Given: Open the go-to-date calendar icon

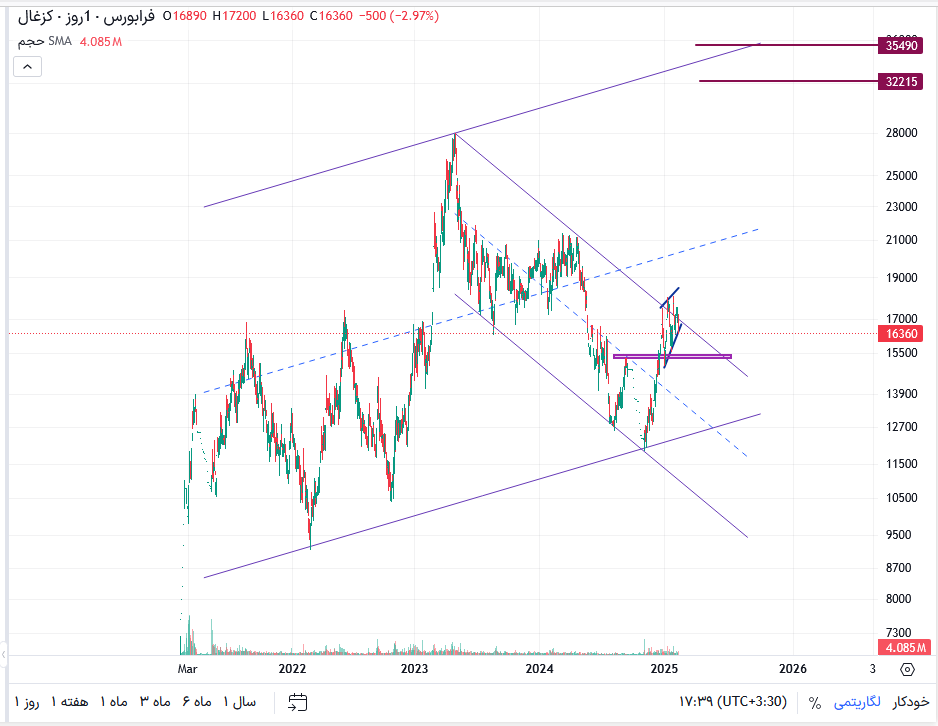Looking at the screenshot, I should pos(297,701).
